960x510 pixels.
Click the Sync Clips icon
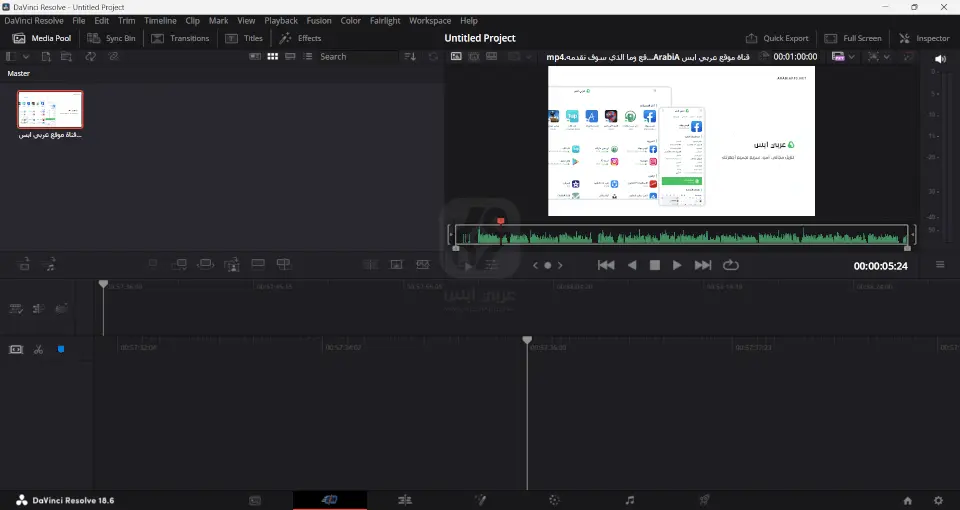(91, 56)
